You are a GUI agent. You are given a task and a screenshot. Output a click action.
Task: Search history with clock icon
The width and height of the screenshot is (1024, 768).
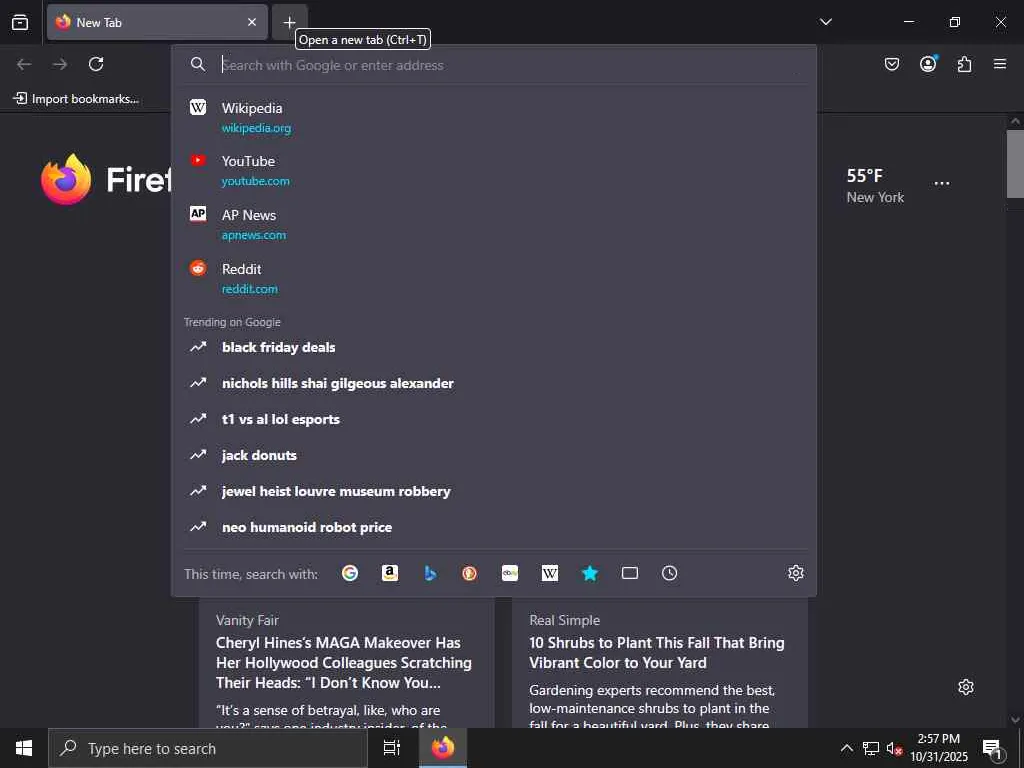[669, 573]
